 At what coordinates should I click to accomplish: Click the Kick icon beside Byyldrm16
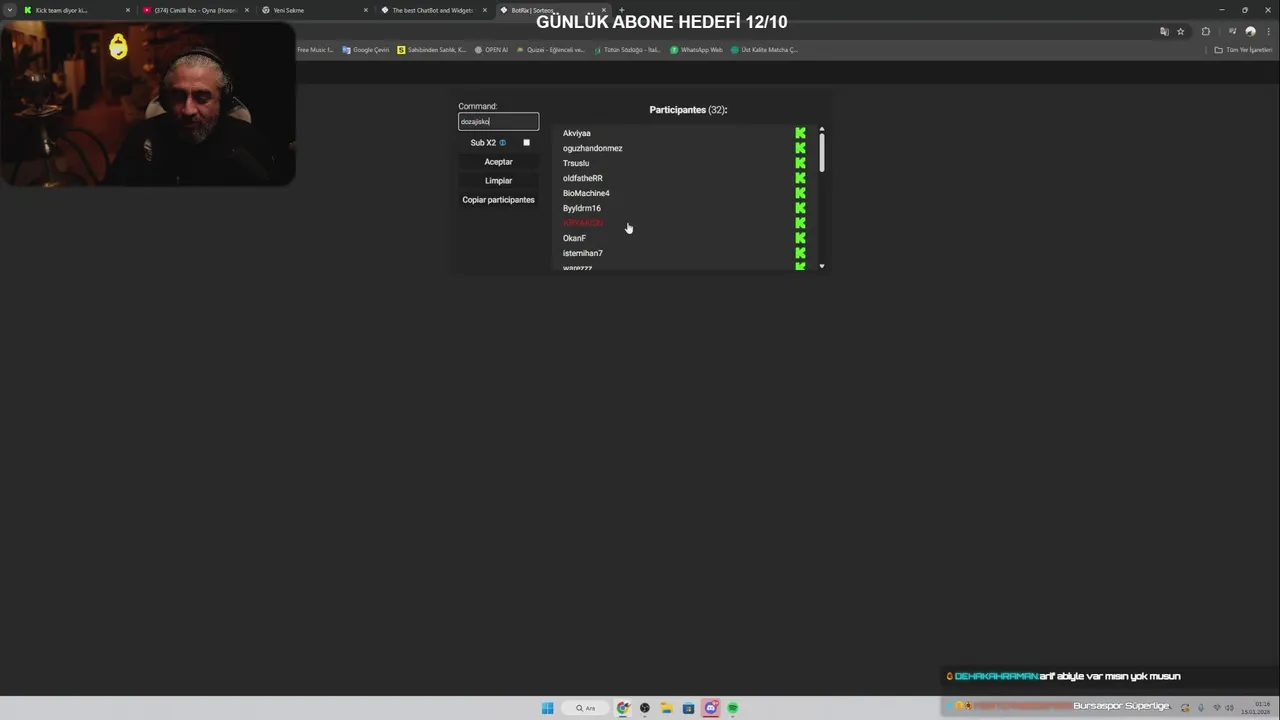800,208
